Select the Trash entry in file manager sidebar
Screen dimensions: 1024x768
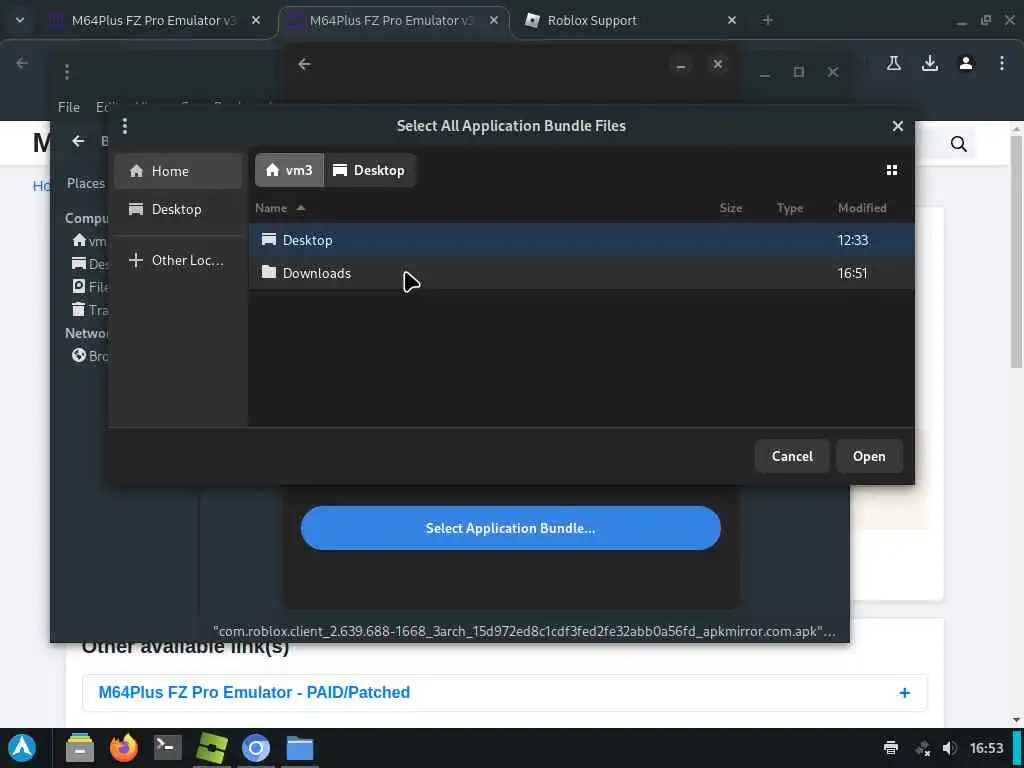click(x=89, y=310)
